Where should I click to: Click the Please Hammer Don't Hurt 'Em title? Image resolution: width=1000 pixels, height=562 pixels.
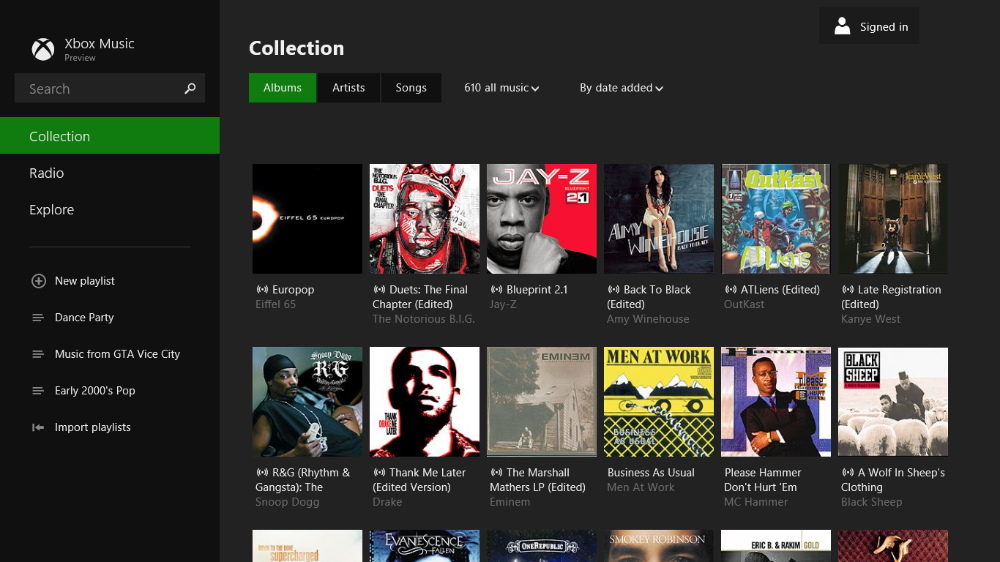coord(762,480)
